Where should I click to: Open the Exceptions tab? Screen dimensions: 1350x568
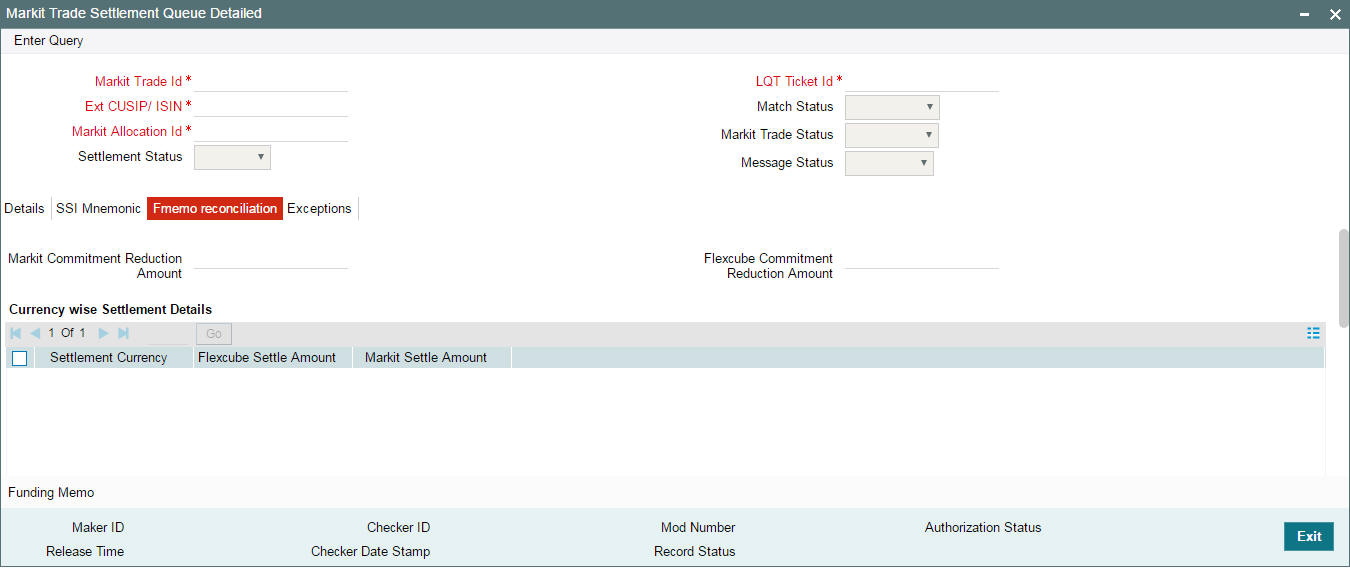(x=319, y=208)
